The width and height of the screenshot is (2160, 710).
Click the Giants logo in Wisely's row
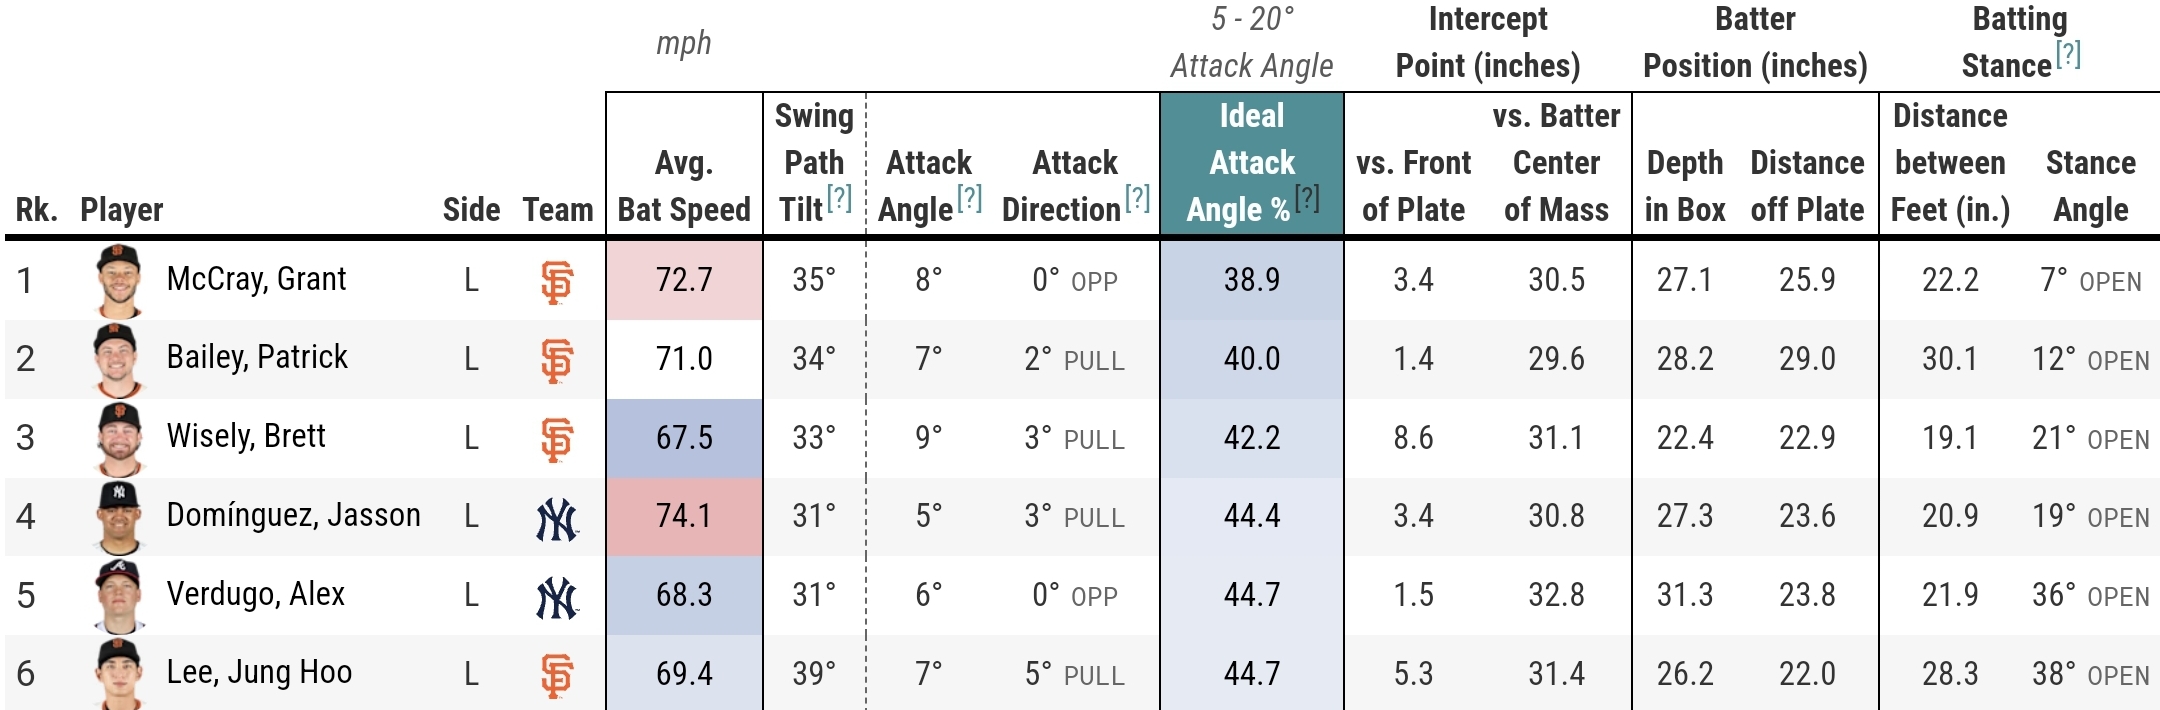point(556,439)
